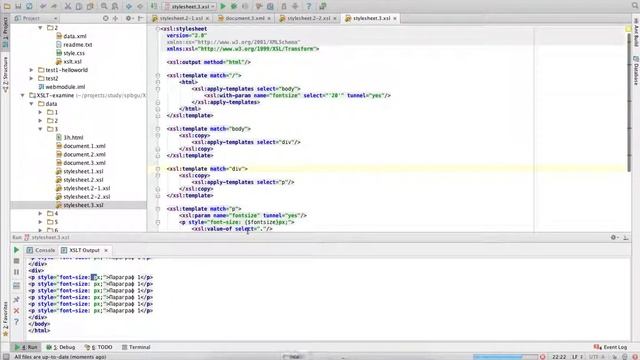640x360 pixels.
Task: Fold the template match="div" block
Action: pyautogui.click(x=158, y=169)
